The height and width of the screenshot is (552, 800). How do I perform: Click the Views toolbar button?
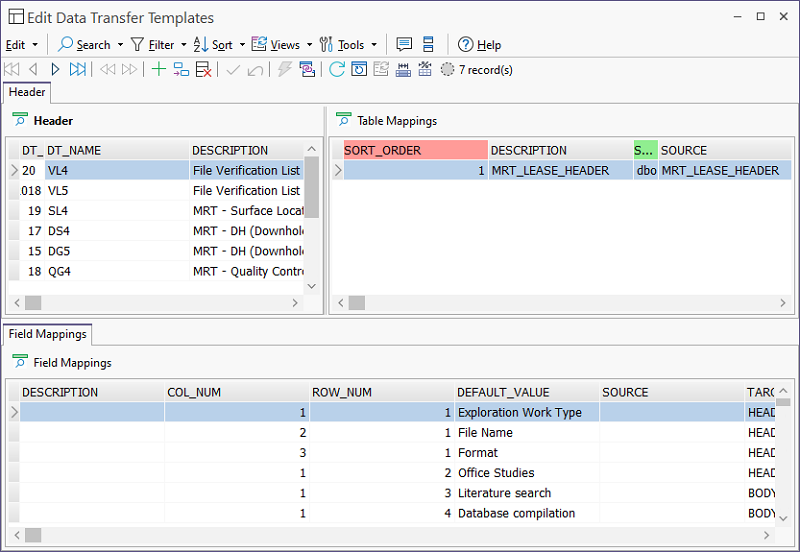coord(276,44)
